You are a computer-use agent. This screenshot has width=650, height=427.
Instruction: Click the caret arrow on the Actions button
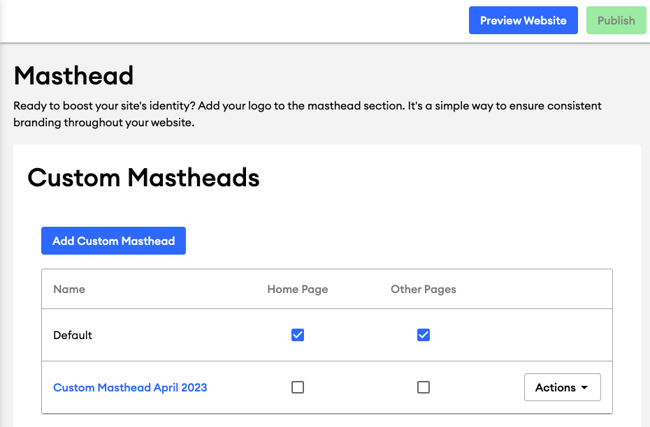click(x=585, y=388)
